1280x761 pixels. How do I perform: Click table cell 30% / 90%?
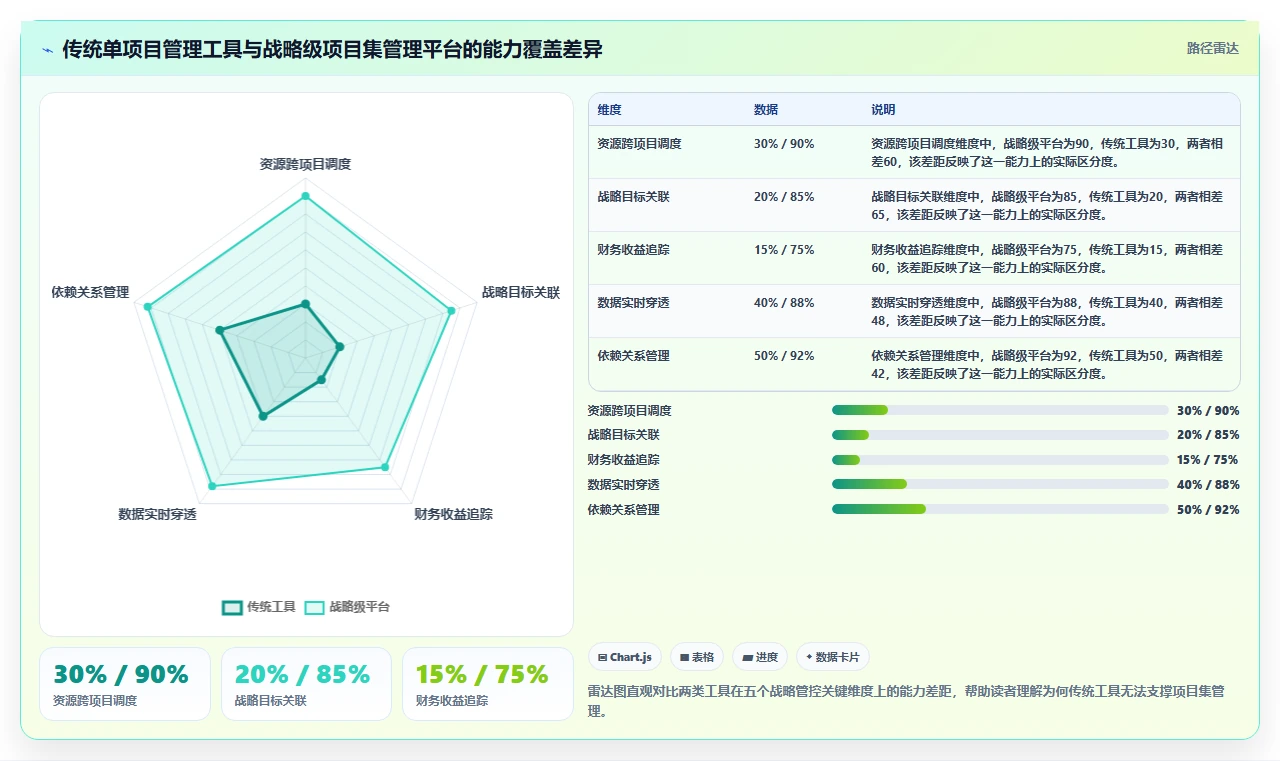[x=784, y=144]
